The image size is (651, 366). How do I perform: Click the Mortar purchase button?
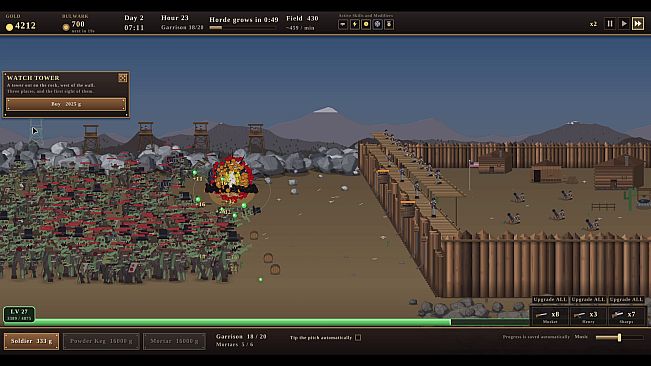point(174,341)
